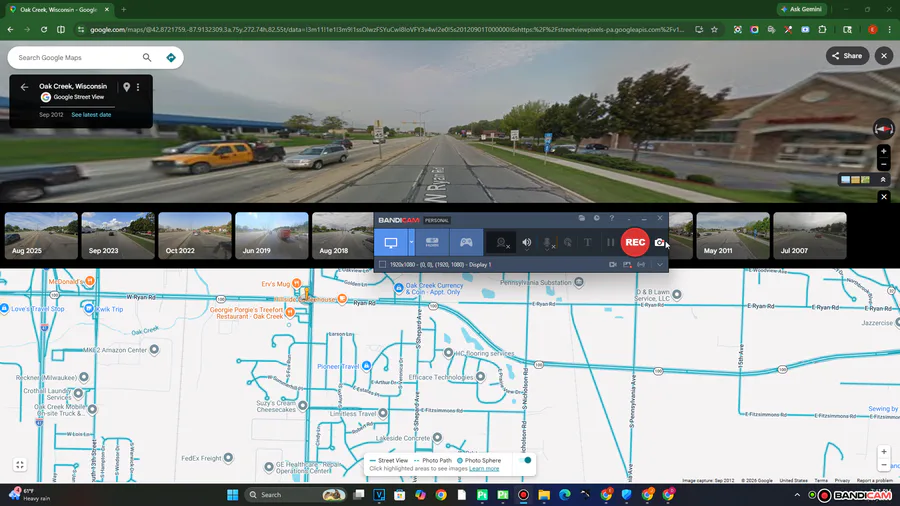Click location pin in Street View card
This screenshot has height=506, width=900.
(126, 87)
